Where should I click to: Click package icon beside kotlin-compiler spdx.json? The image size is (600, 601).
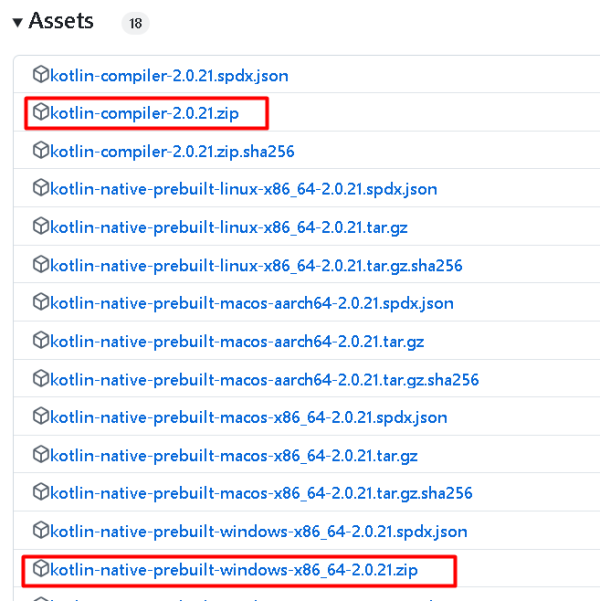coord(40,74)
